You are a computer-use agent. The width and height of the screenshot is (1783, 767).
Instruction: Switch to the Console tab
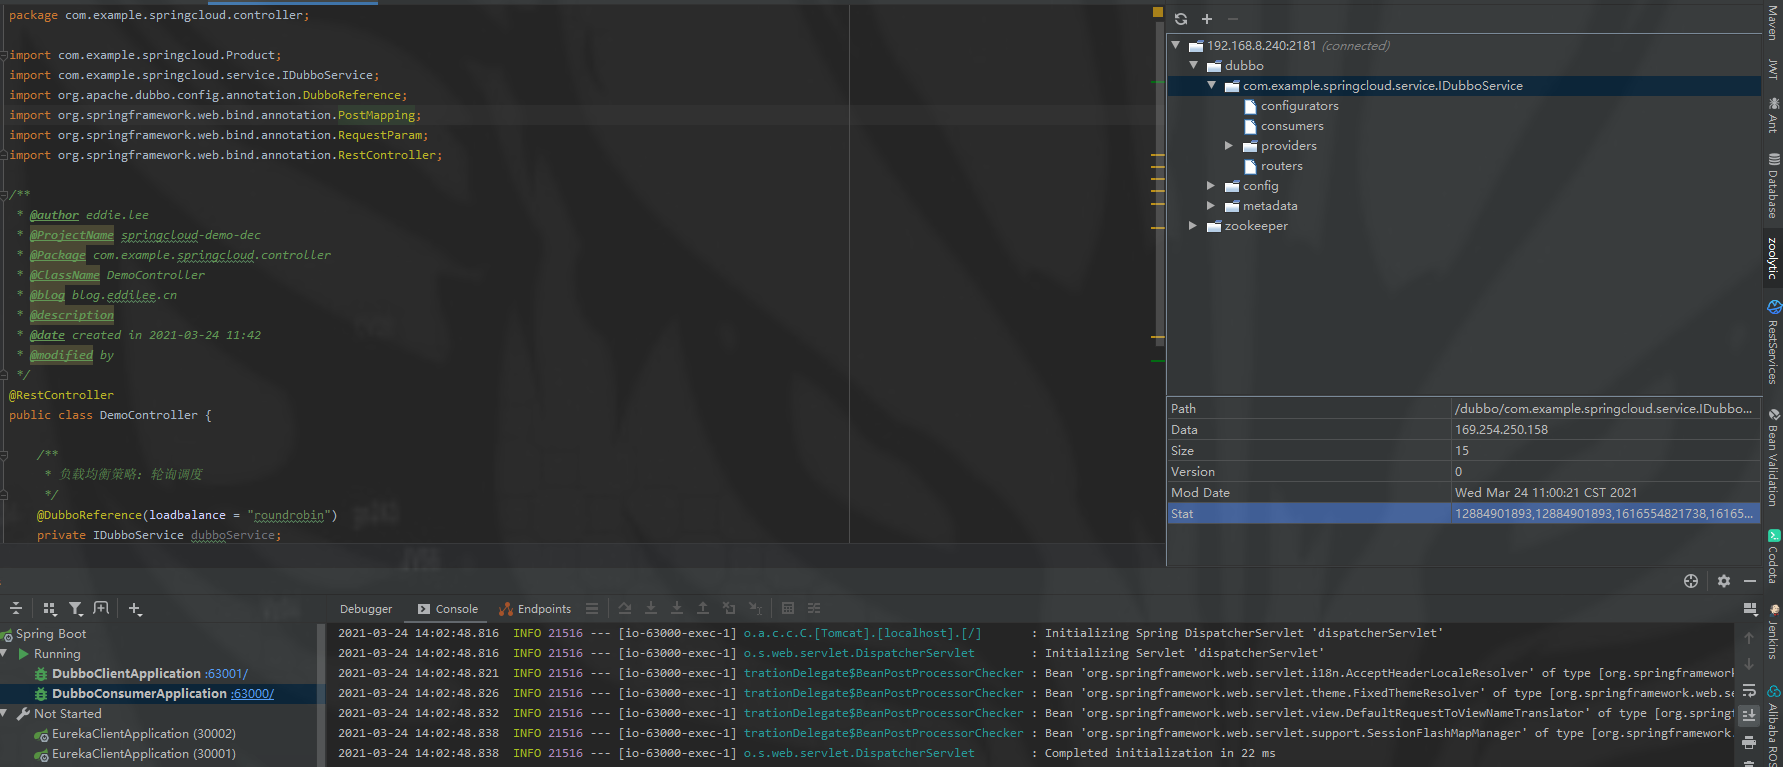(448, 609)
